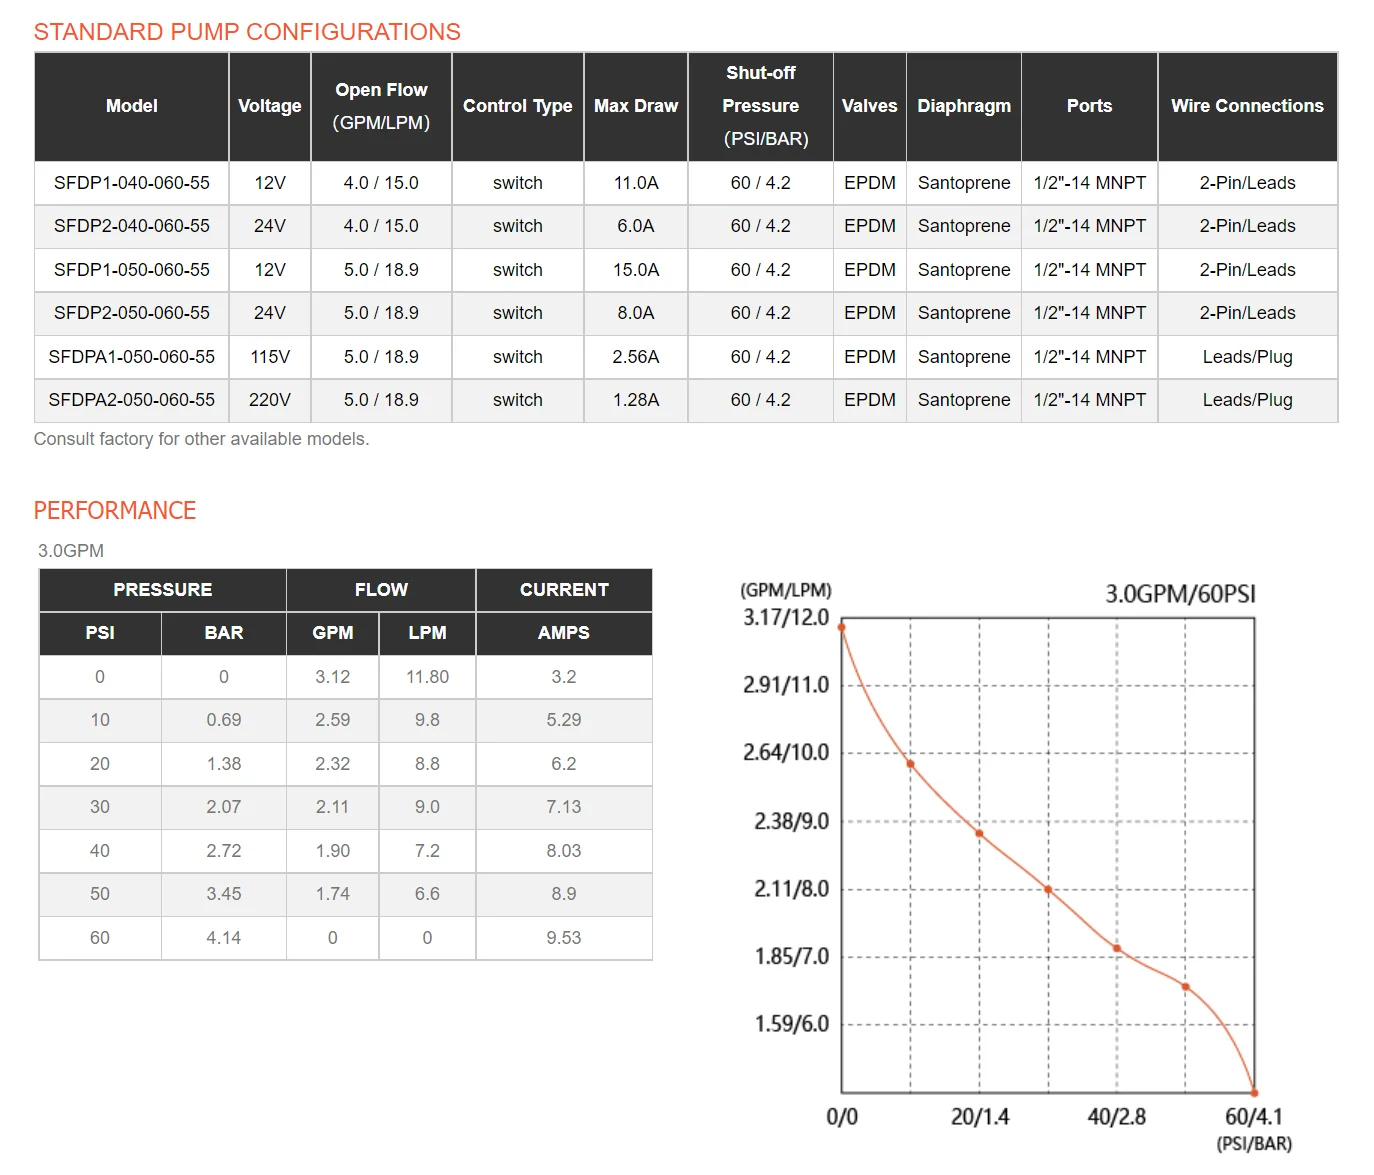Click the 8.03 amps value
Viewport: 1374px width, 1175px height.
(564, 851)
